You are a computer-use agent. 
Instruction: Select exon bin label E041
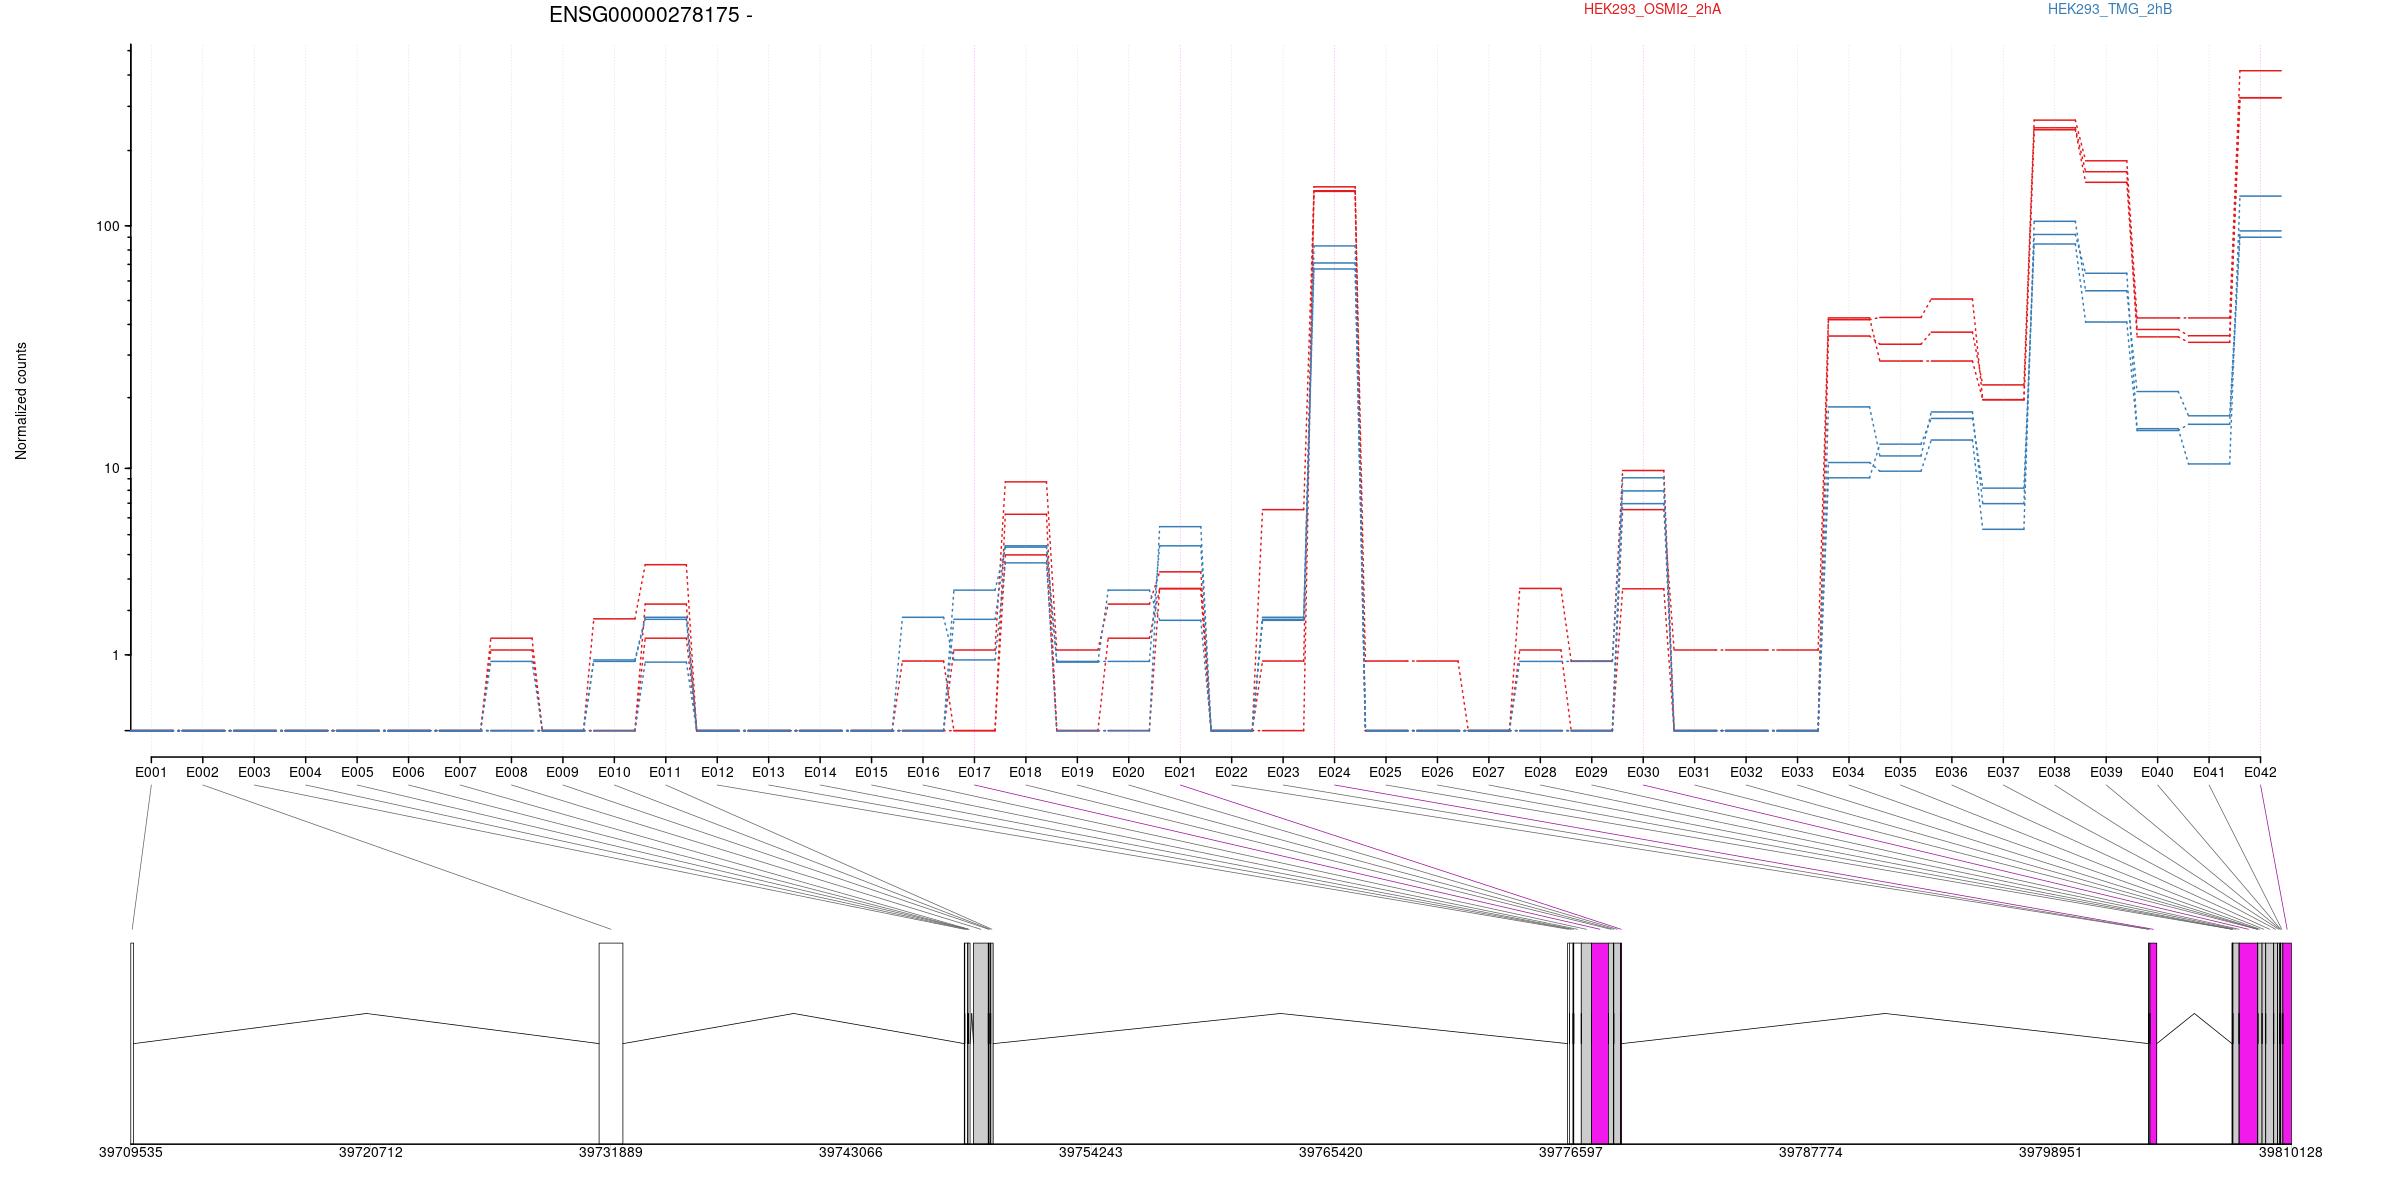point(2209,772)
